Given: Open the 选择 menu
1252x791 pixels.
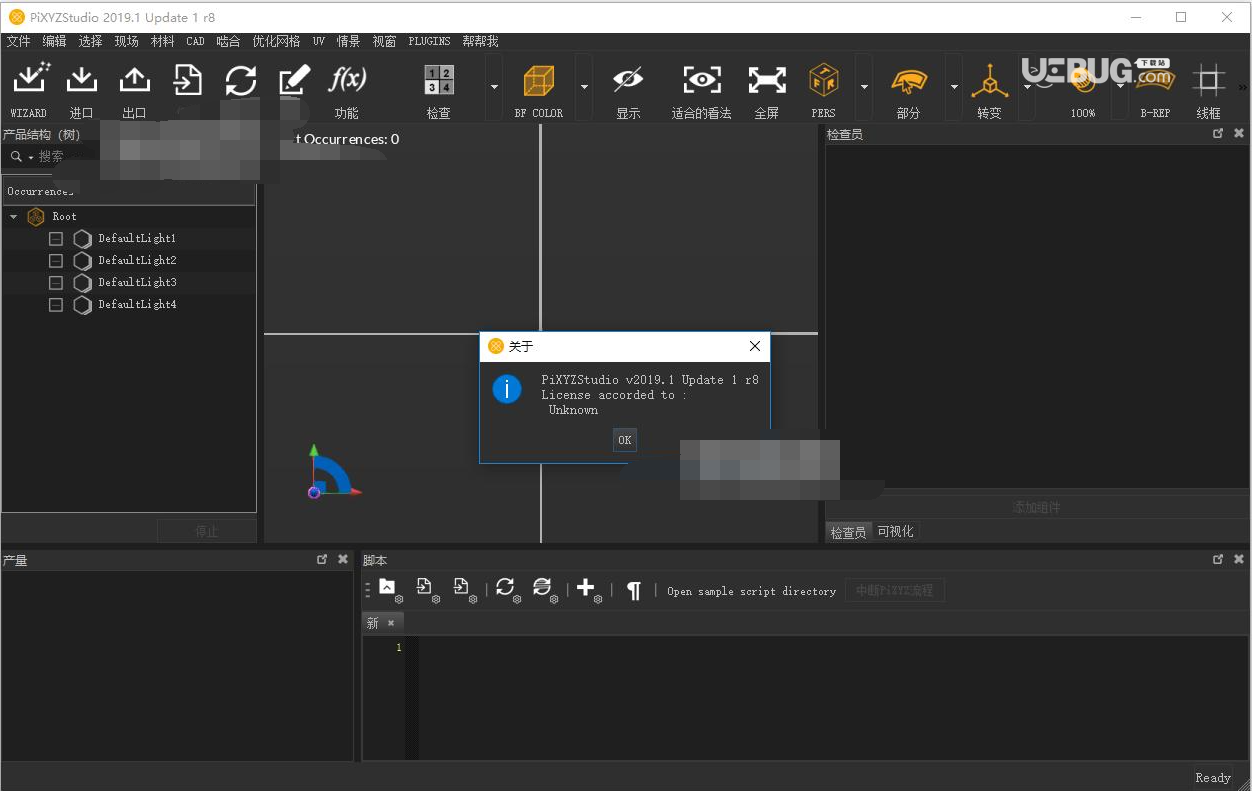Looking at the screenshot, I should [x=90, y=42].
